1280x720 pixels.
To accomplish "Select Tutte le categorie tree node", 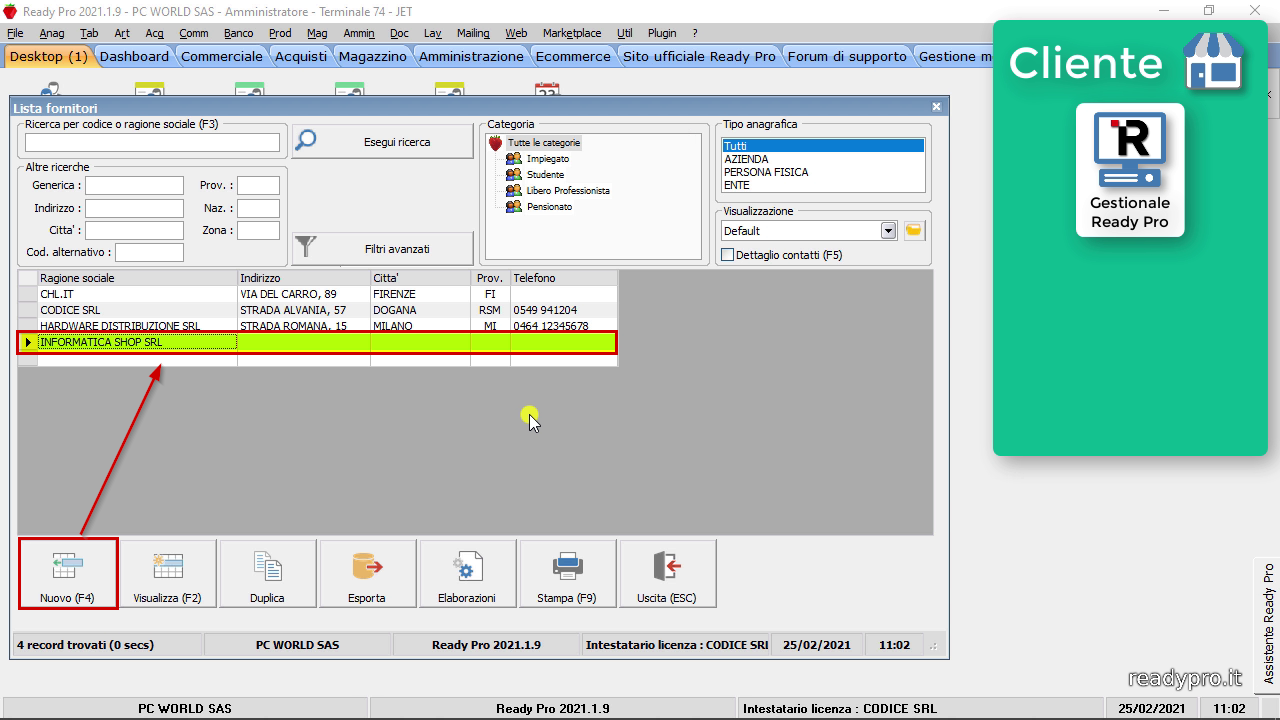I will pyautogui.click(x=543, y=143).
